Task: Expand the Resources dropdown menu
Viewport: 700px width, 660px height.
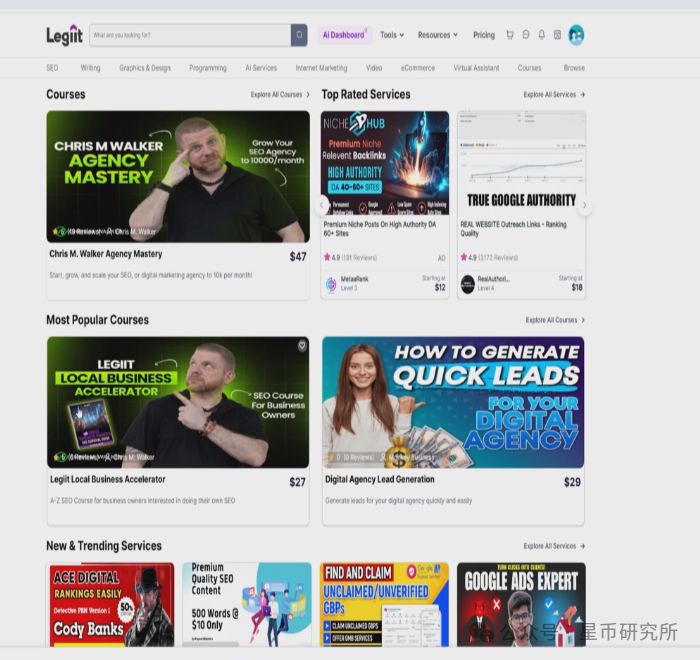Action: tap(437, 35)
